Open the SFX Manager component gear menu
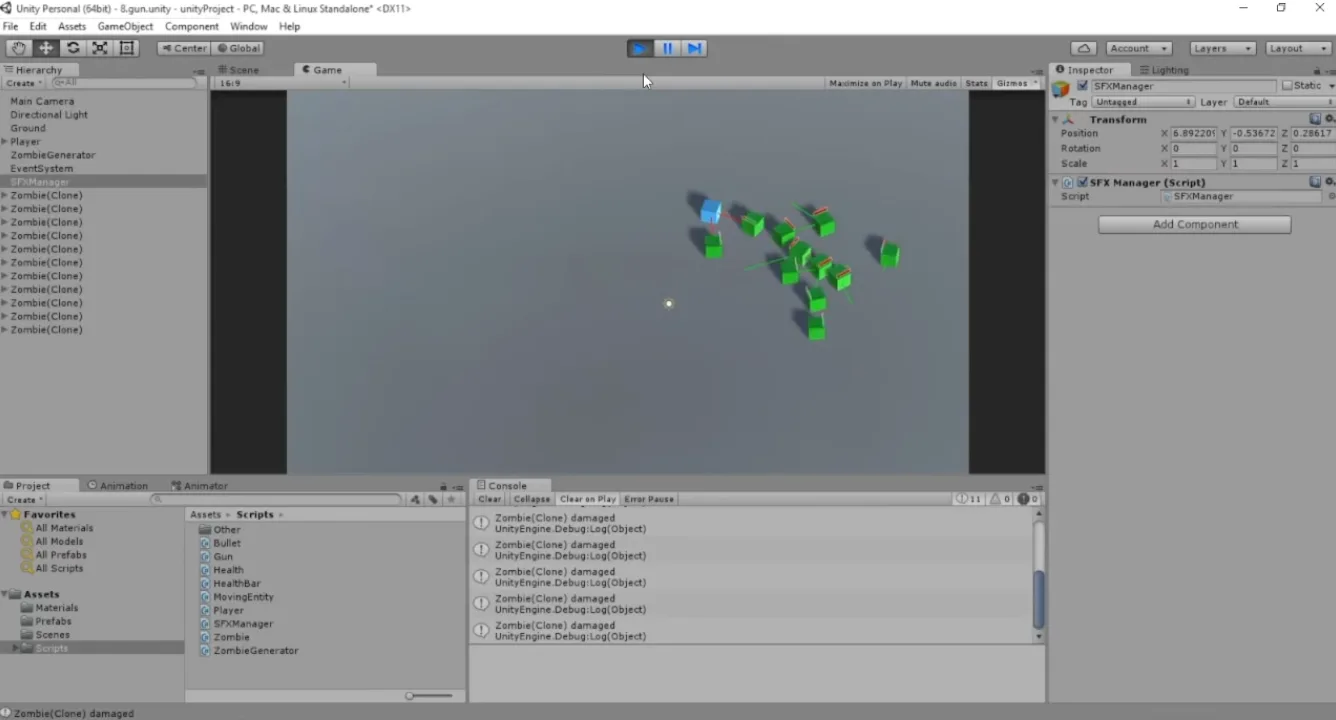Image resolution: width=1336 pixels, height=720 pixels. 1329,182
